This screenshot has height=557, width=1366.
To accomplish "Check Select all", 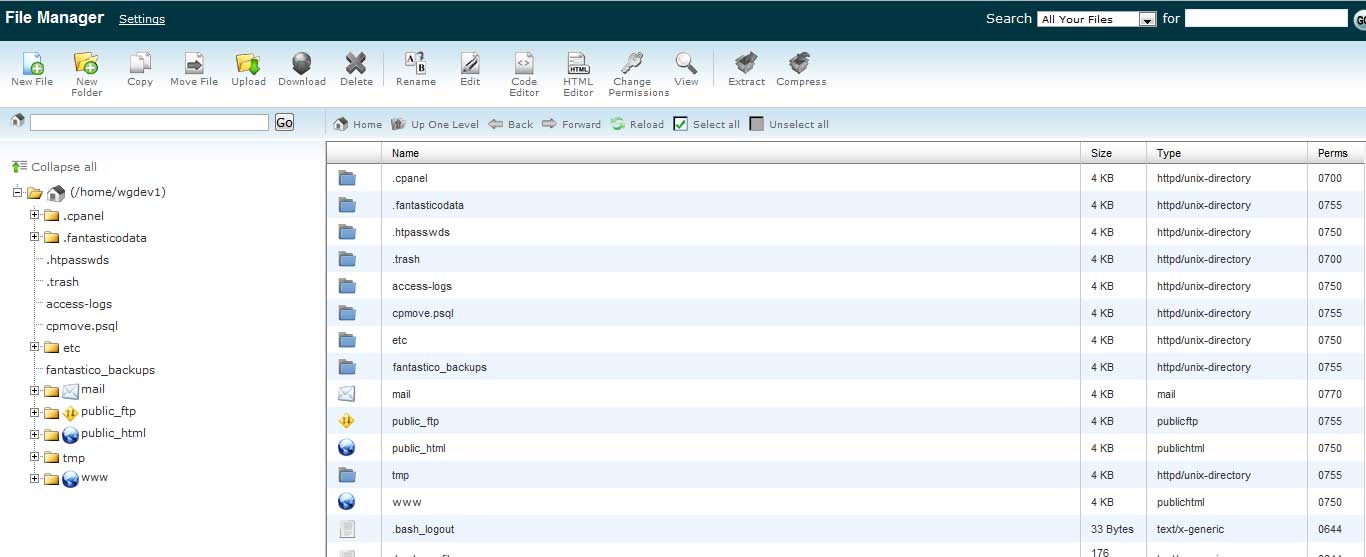I will (x=680, y=124).
